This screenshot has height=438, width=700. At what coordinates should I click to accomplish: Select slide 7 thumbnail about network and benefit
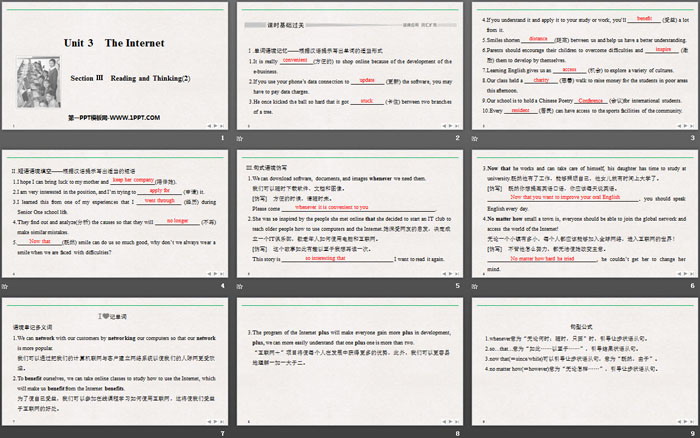pos(115,361)
